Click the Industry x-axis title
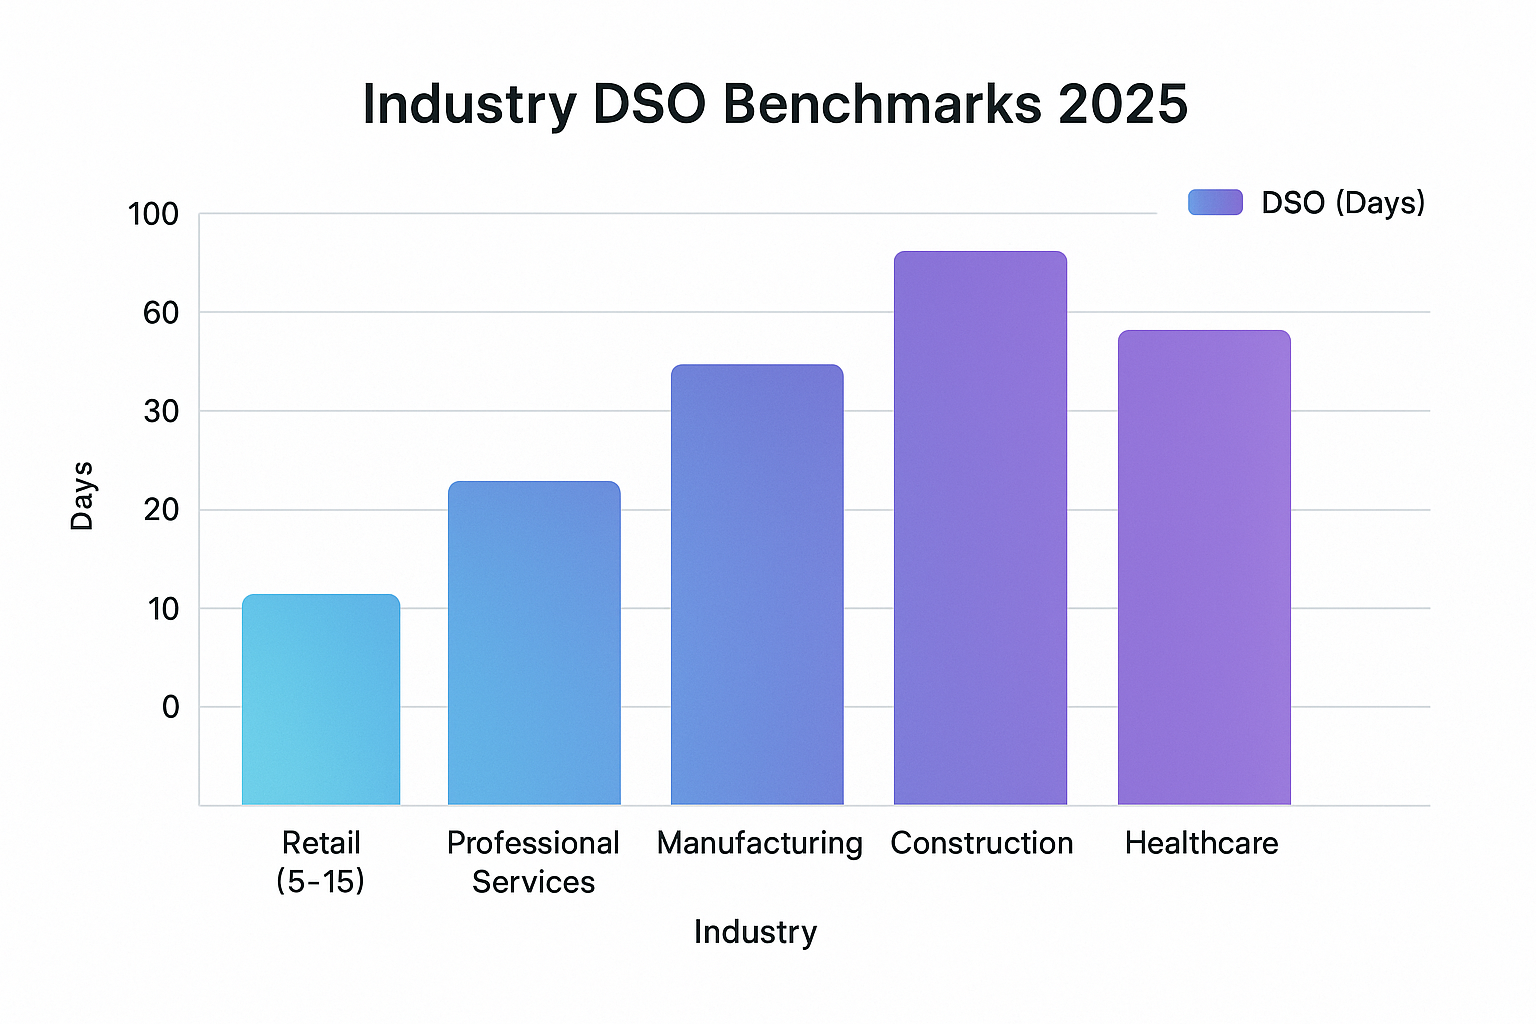1536x1024 pixels. tap(755, 931)
